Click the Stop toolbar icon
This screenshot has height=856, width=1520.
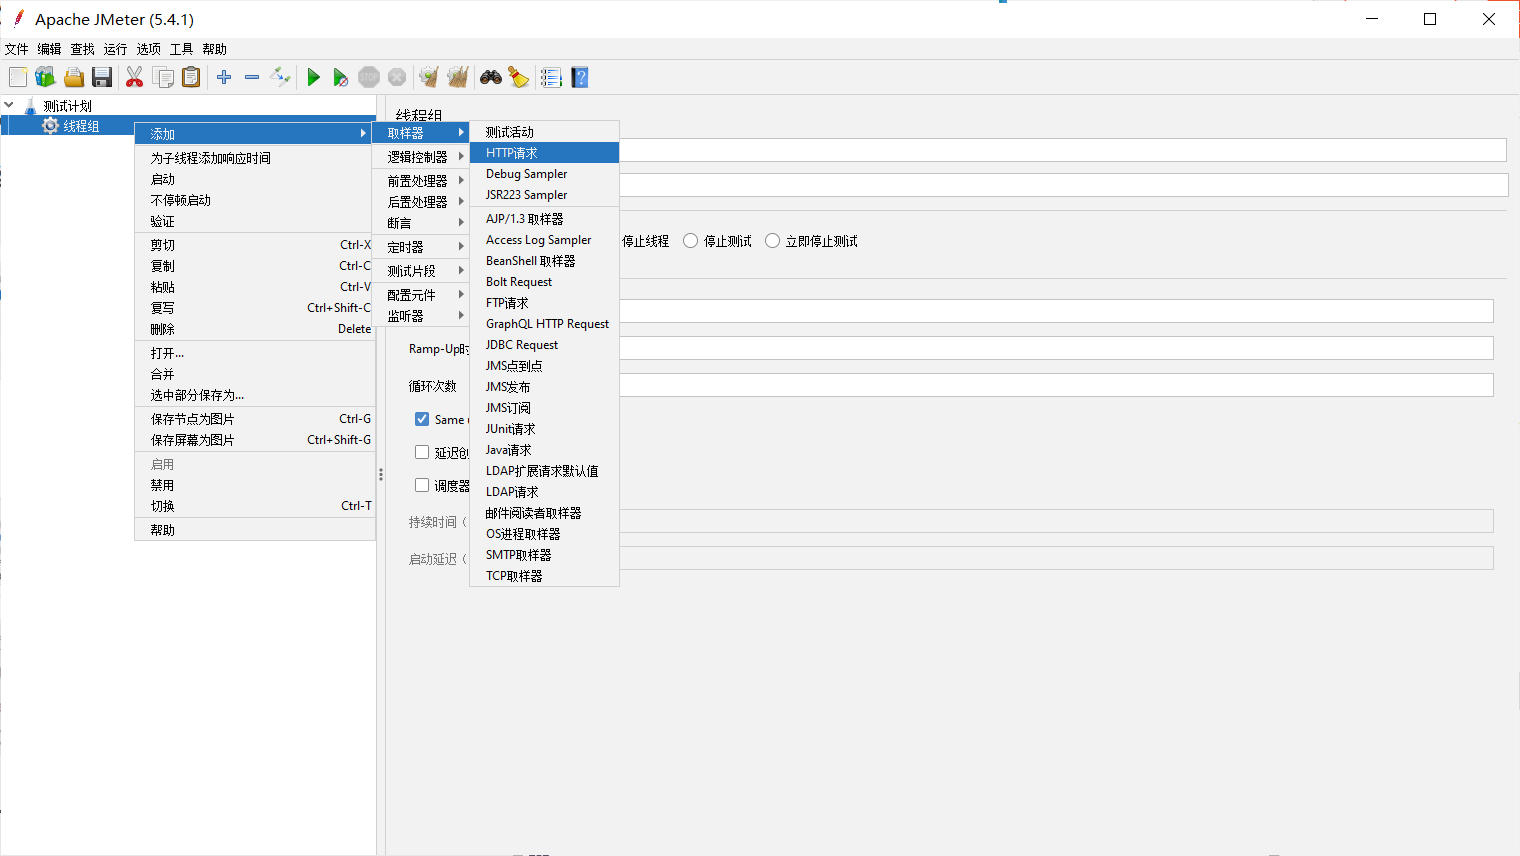click(x=369, y=77)
